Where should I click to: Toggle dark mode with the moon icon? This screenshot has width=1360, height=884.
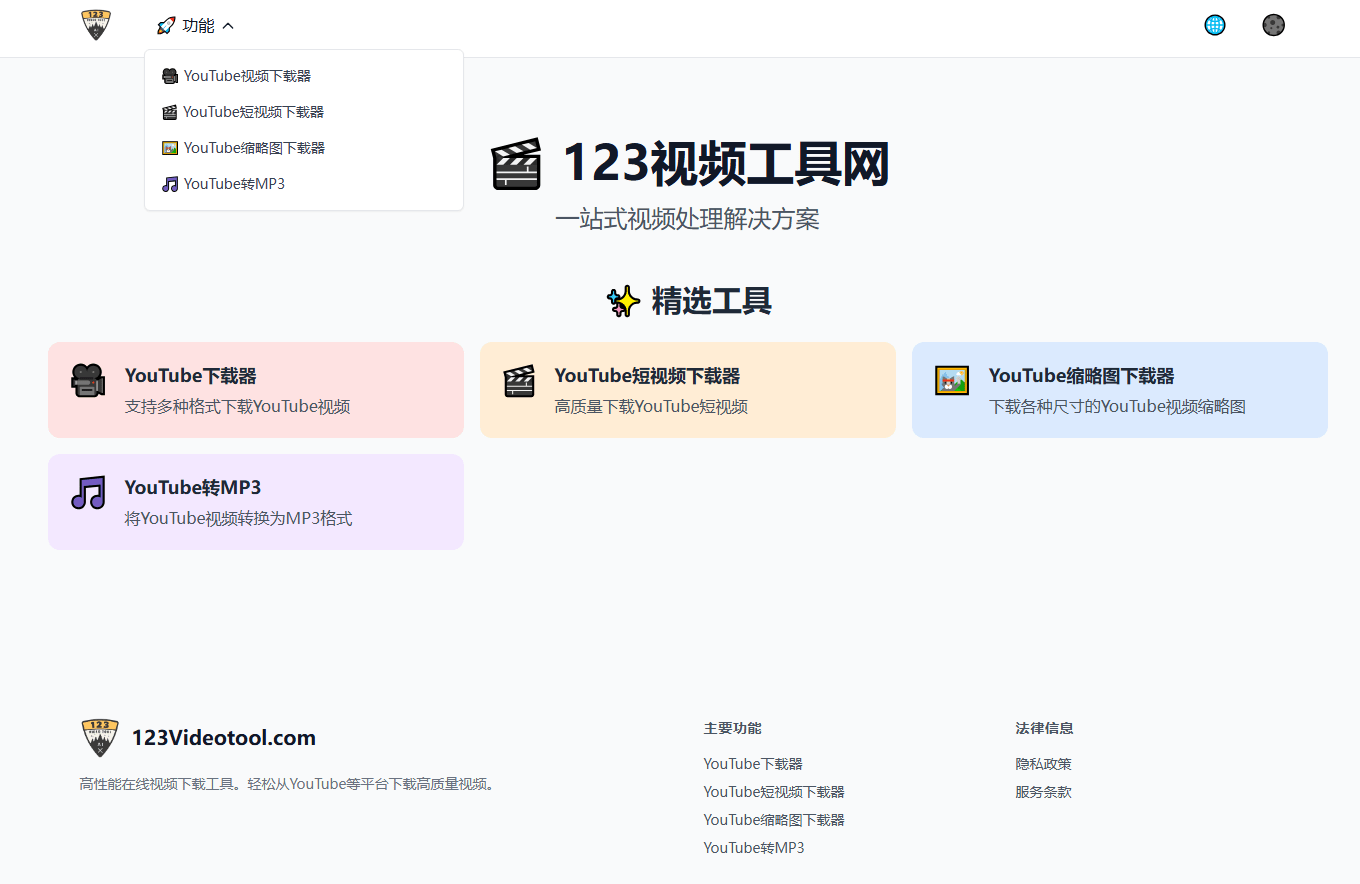tap(1273, 24)
